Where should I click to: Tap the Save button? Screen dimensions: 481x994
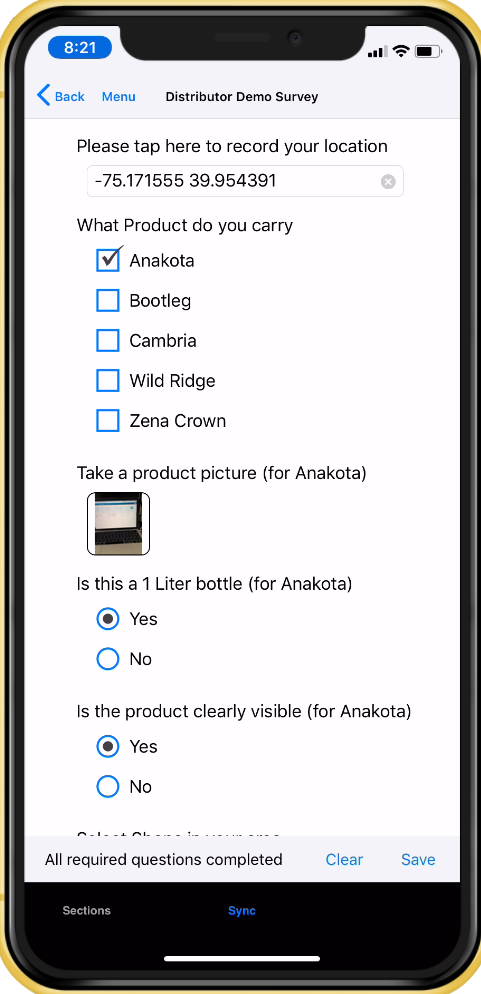tap(418, 860)
